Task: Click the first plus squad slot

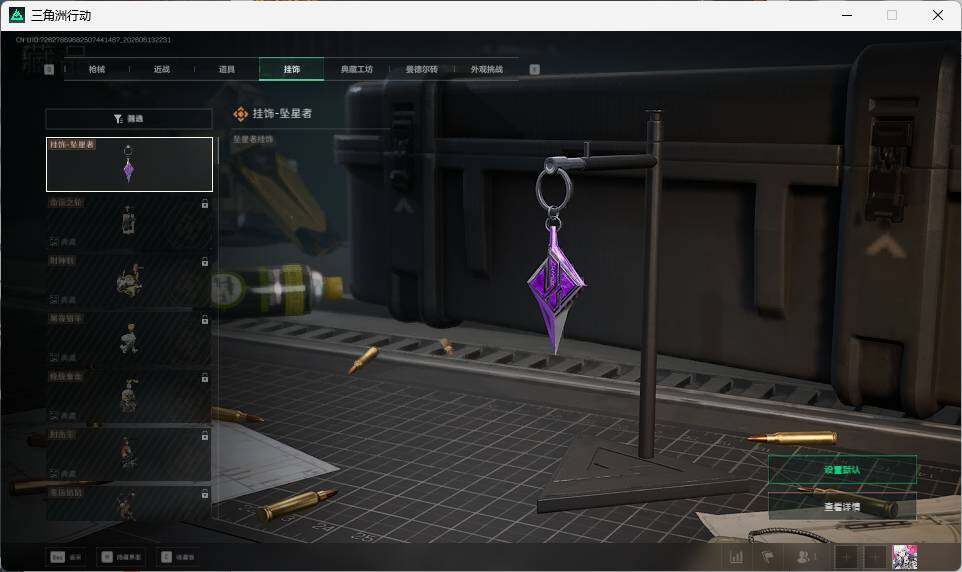Action: click(x=846, y=557)
